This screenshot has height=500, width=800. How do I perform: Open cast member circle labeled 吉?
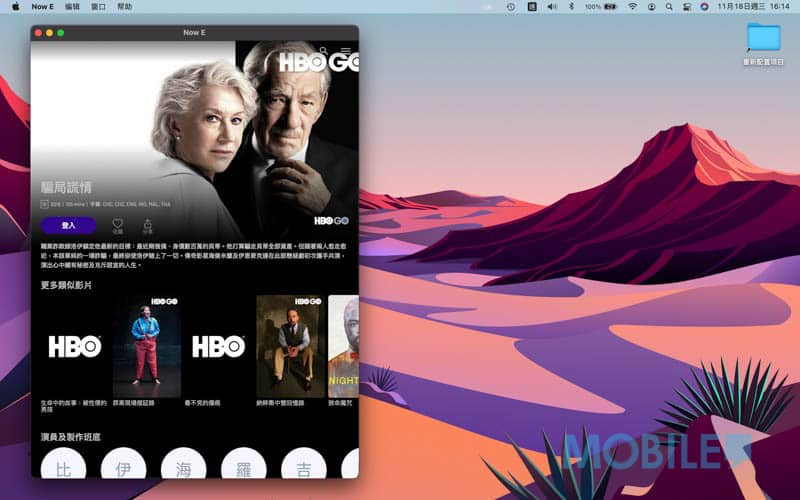[303, 468]
